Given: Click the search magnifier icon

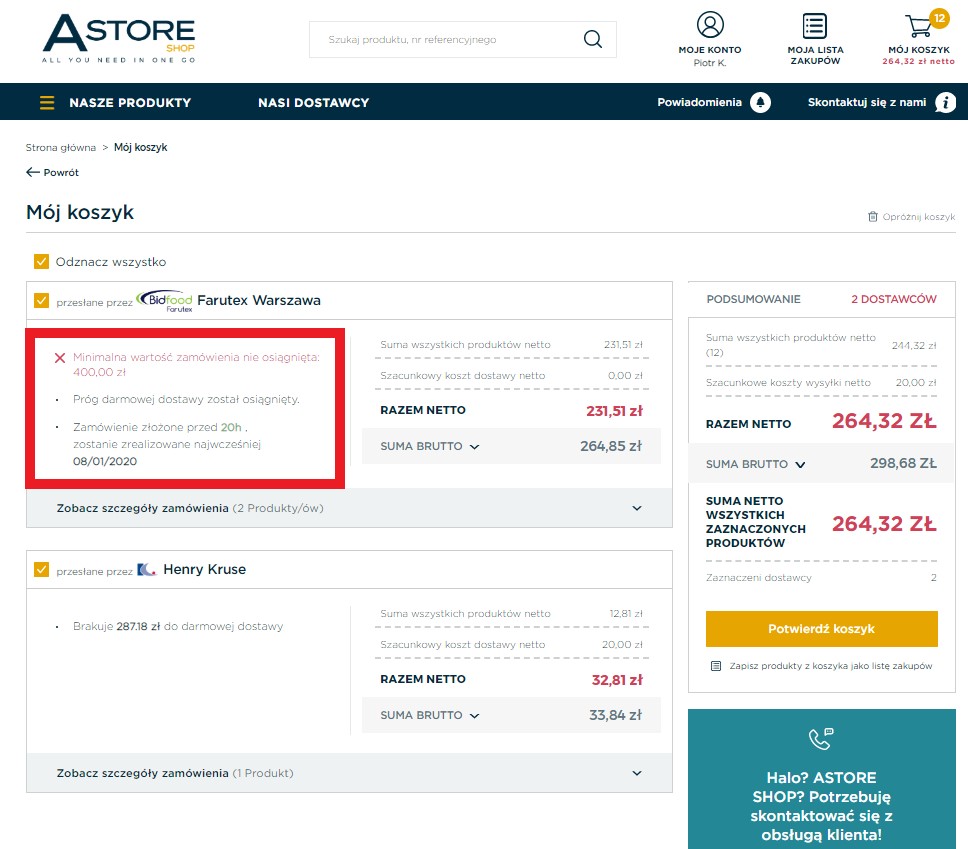Looking at the screenshot, I should pos(593,39).
